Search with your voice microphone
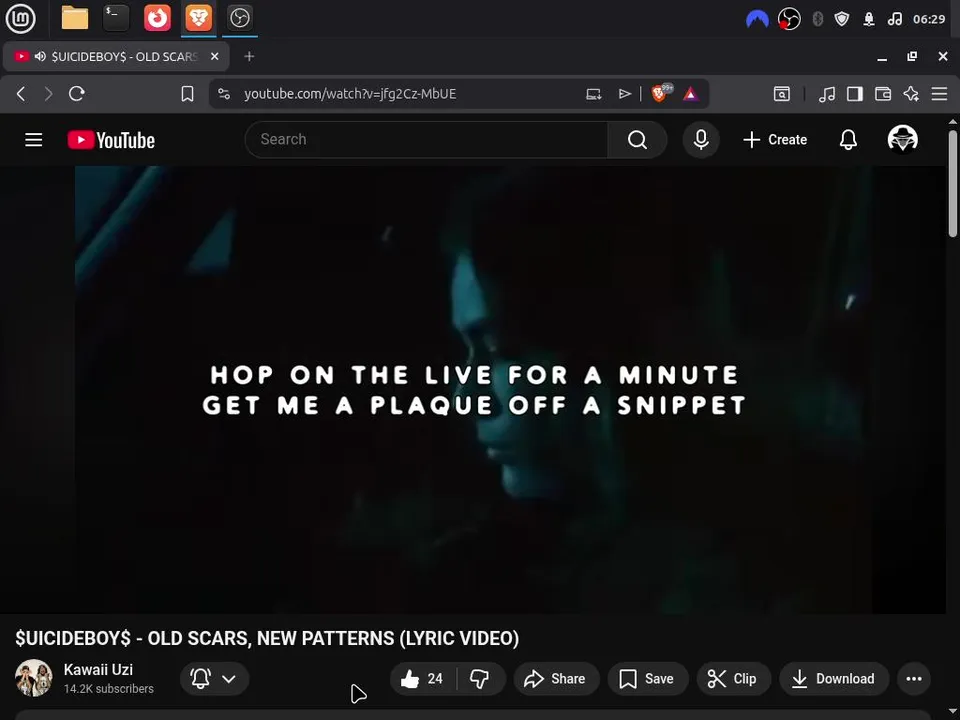 click(x=701, y=140)
